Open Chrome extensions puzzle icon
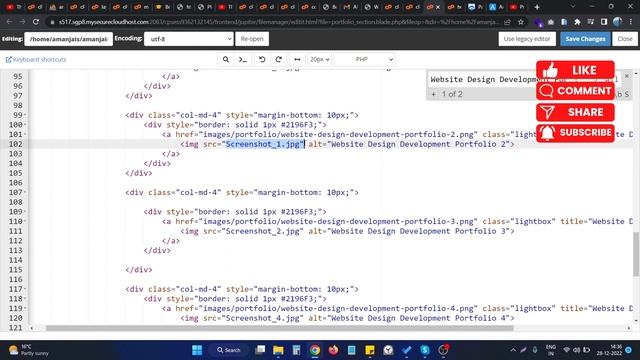 click(577, 22)
